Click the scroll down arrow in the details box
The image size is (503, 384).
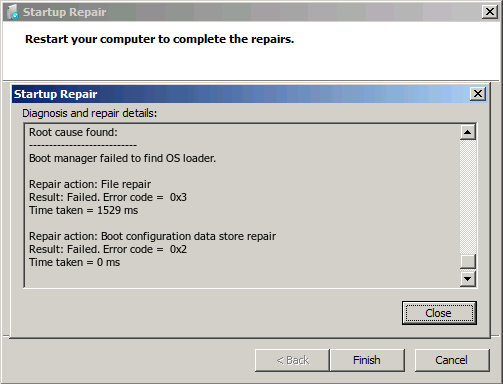[468, 279]
